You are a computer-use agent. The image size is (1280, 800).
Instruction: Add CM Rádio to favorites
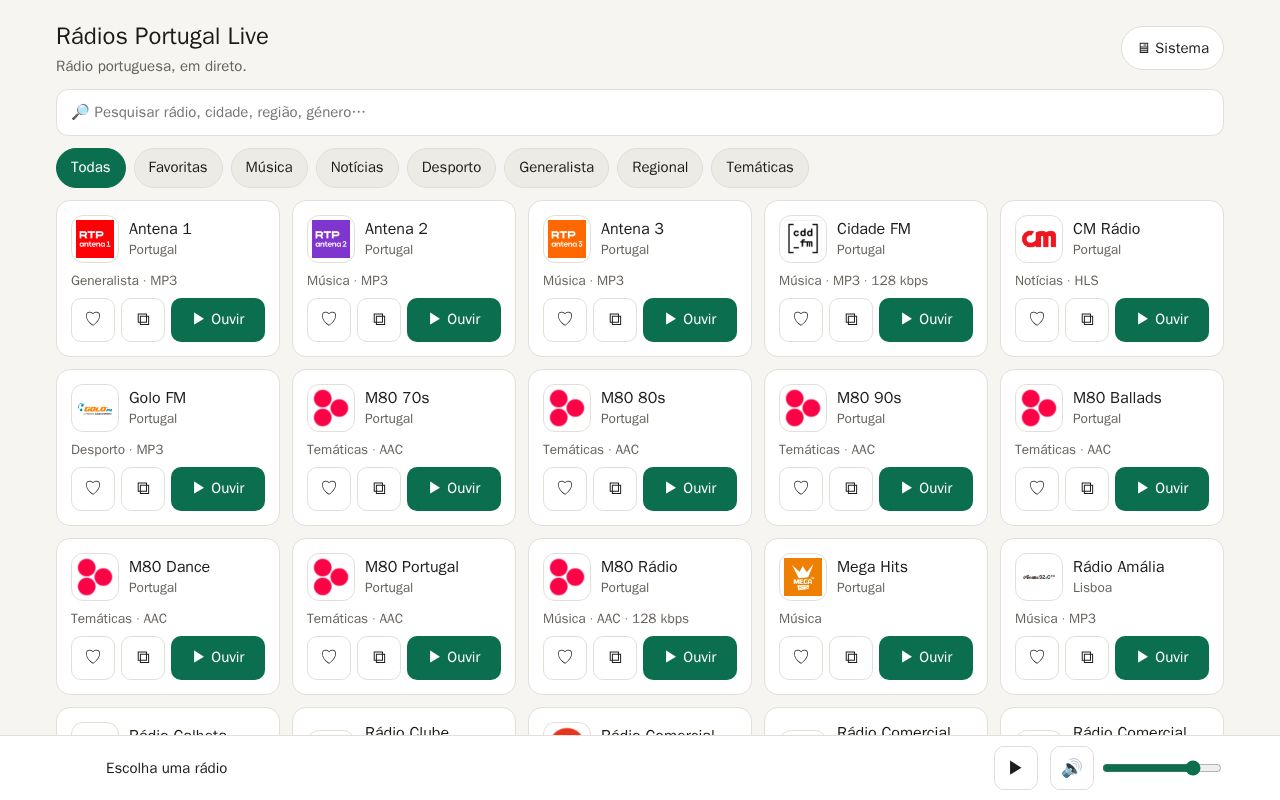[x=1037, y=320]
